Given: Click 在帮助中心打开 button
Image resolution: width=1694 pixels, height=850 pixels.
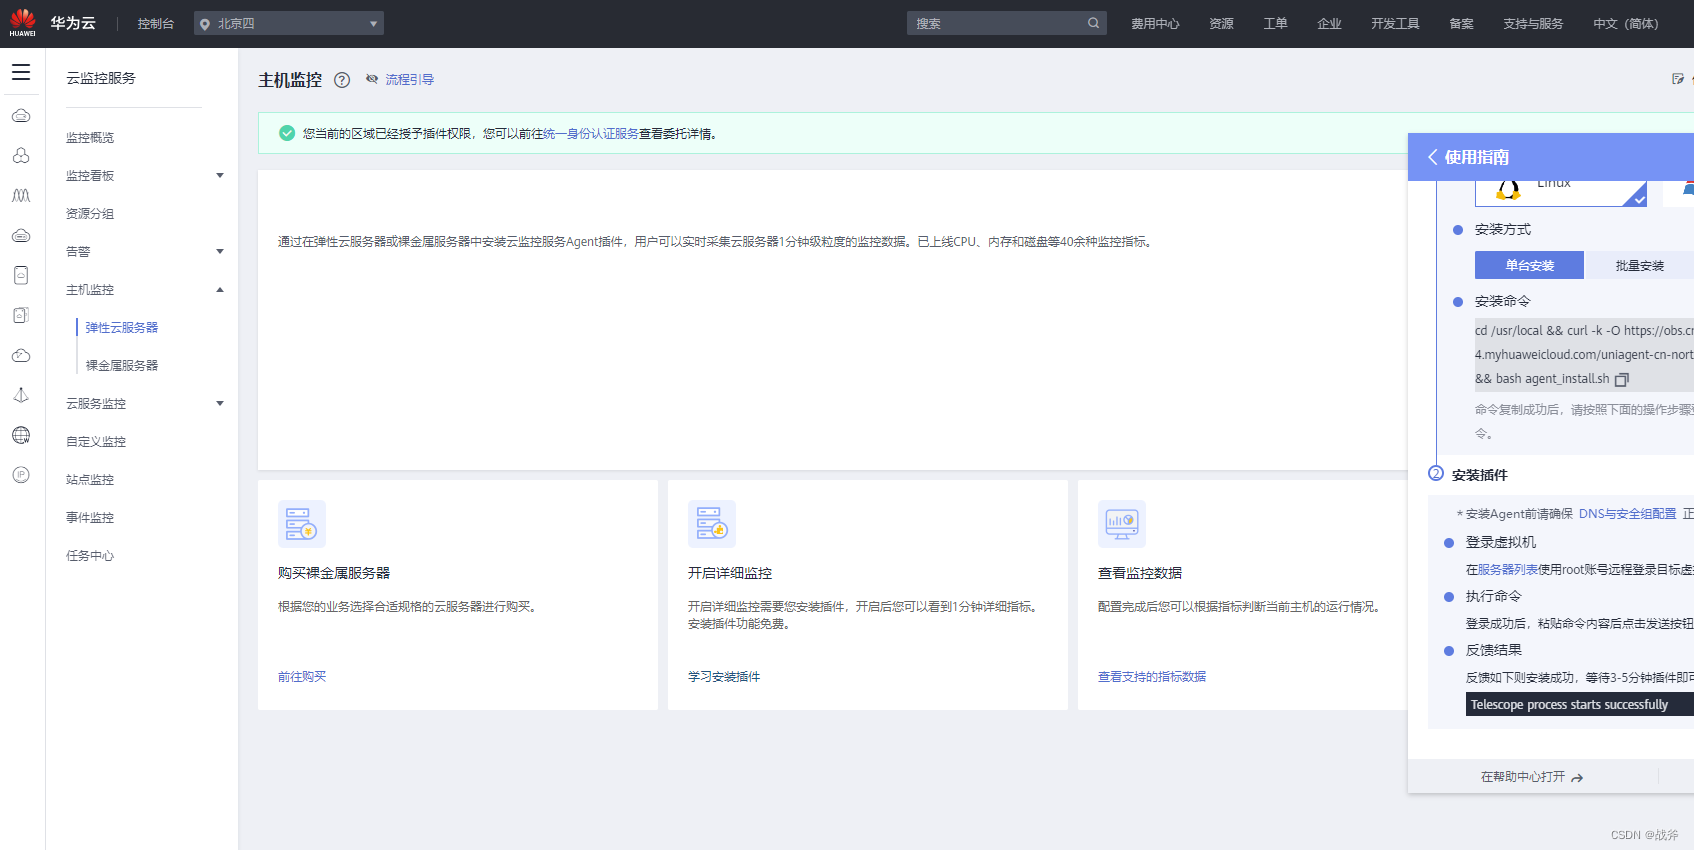Looking at the screenshot, I should tap(1532, 777).
